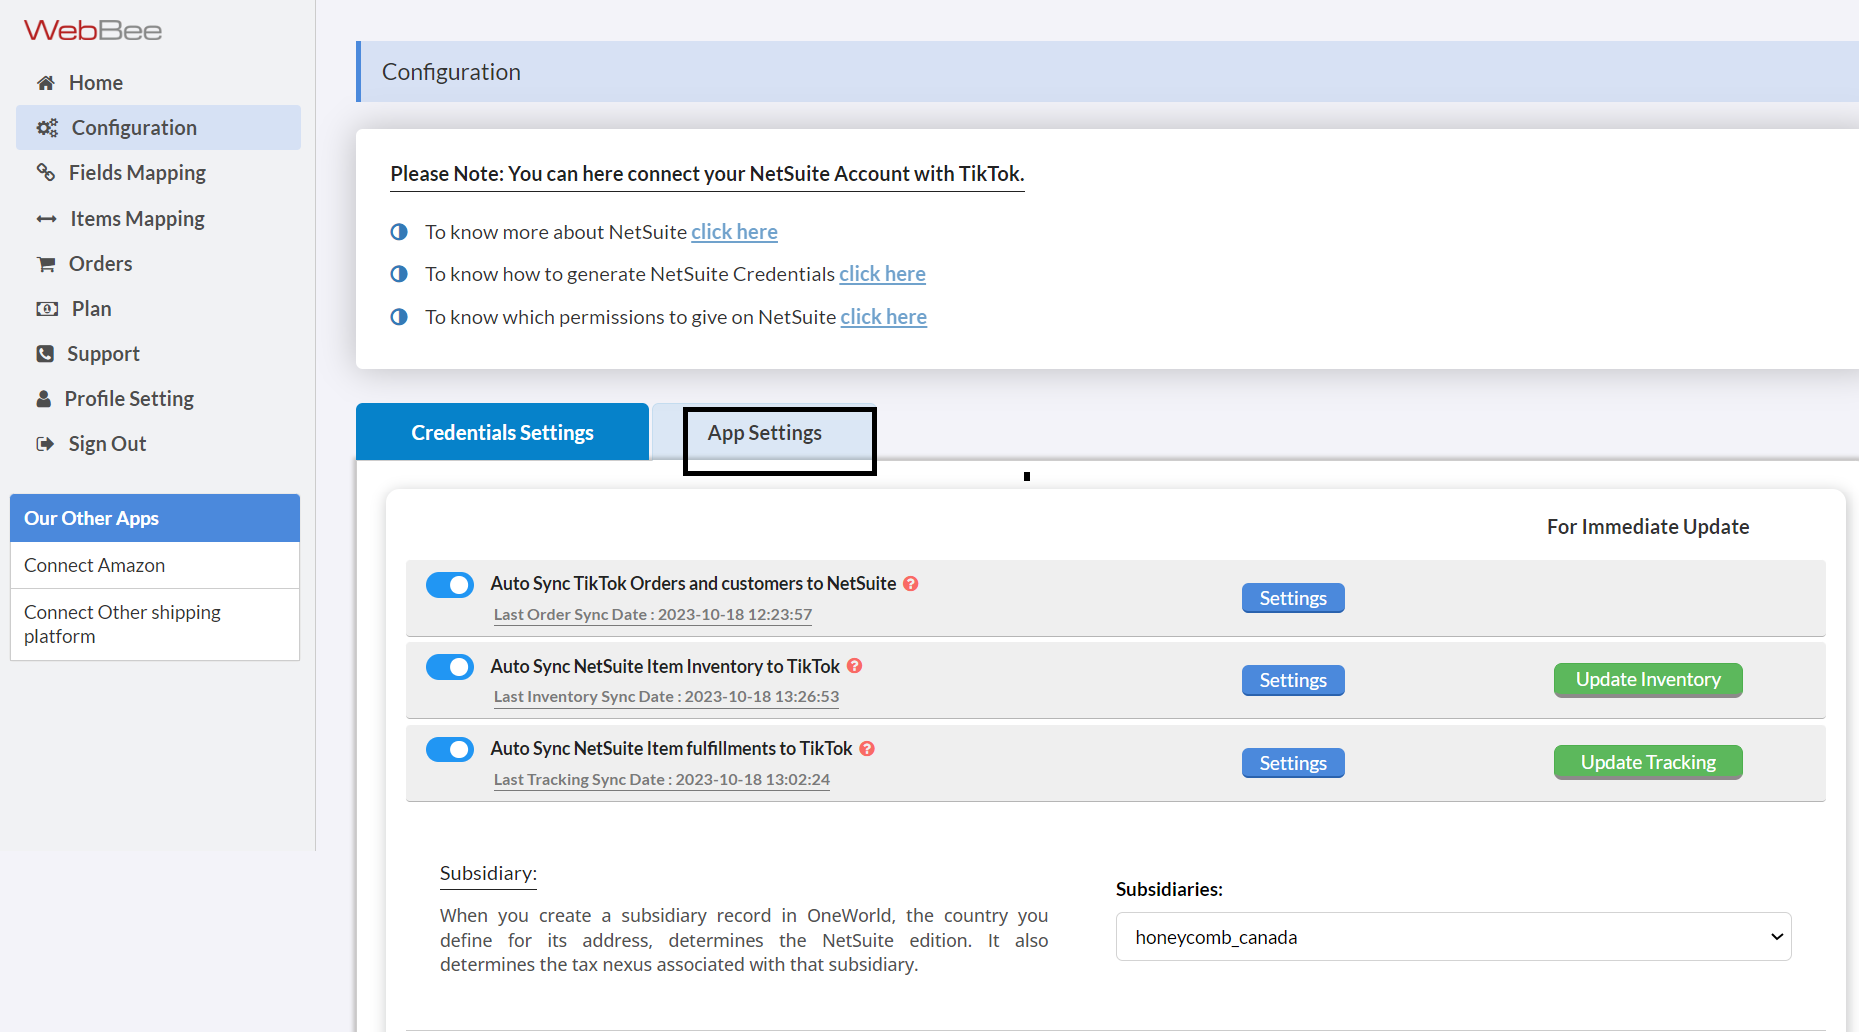The width and height of the screenshot is (1859, 1032).
Task: Click the Orders shopping cart icon
Action: pos(46,264)
